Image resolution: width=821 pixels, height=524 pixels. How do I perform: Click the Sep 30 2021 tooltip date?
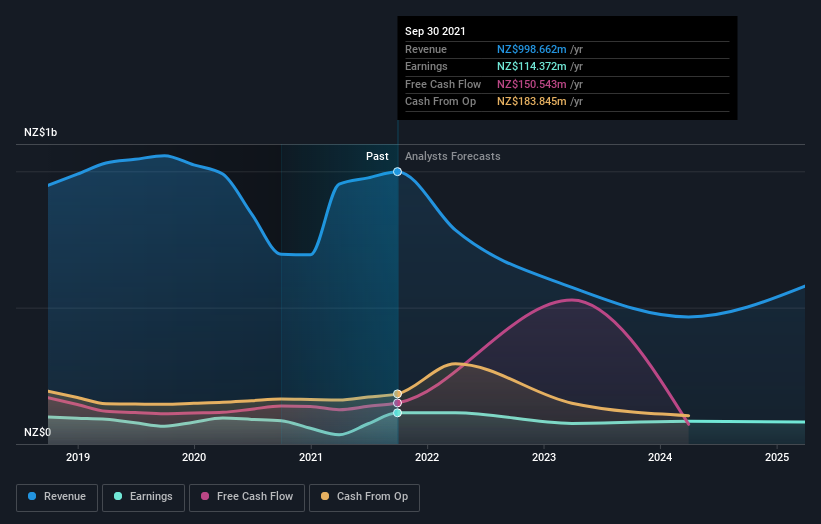435,31
